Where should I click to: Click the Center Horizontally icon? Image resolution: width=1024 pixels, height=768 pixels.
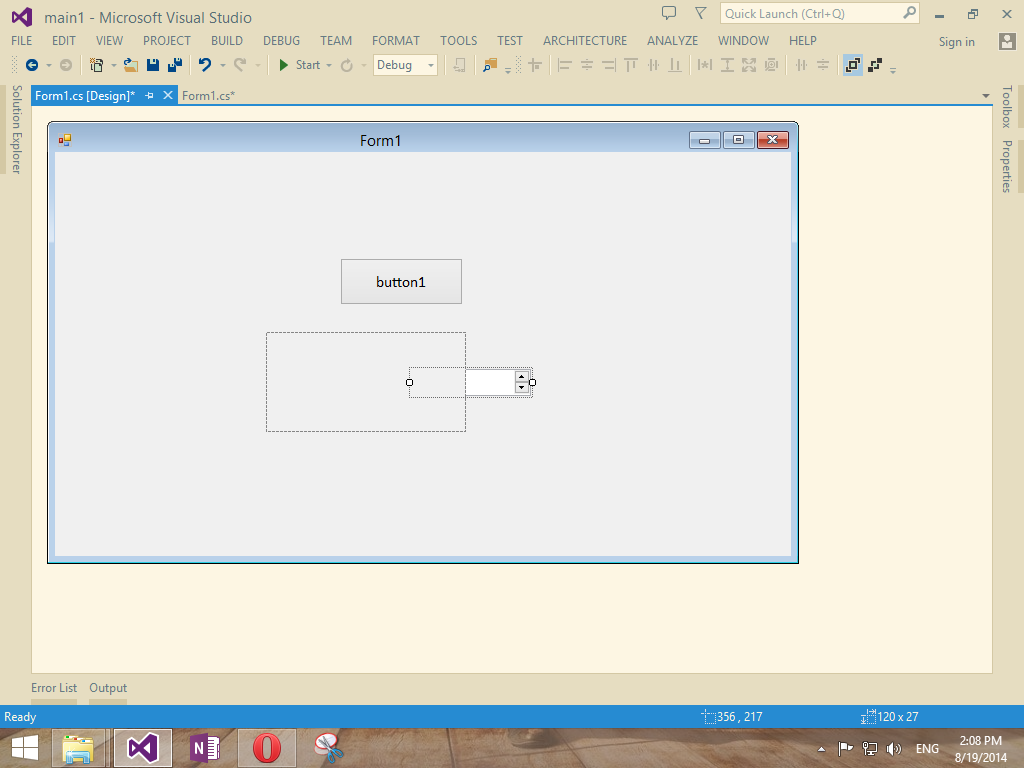click(801, 65)
